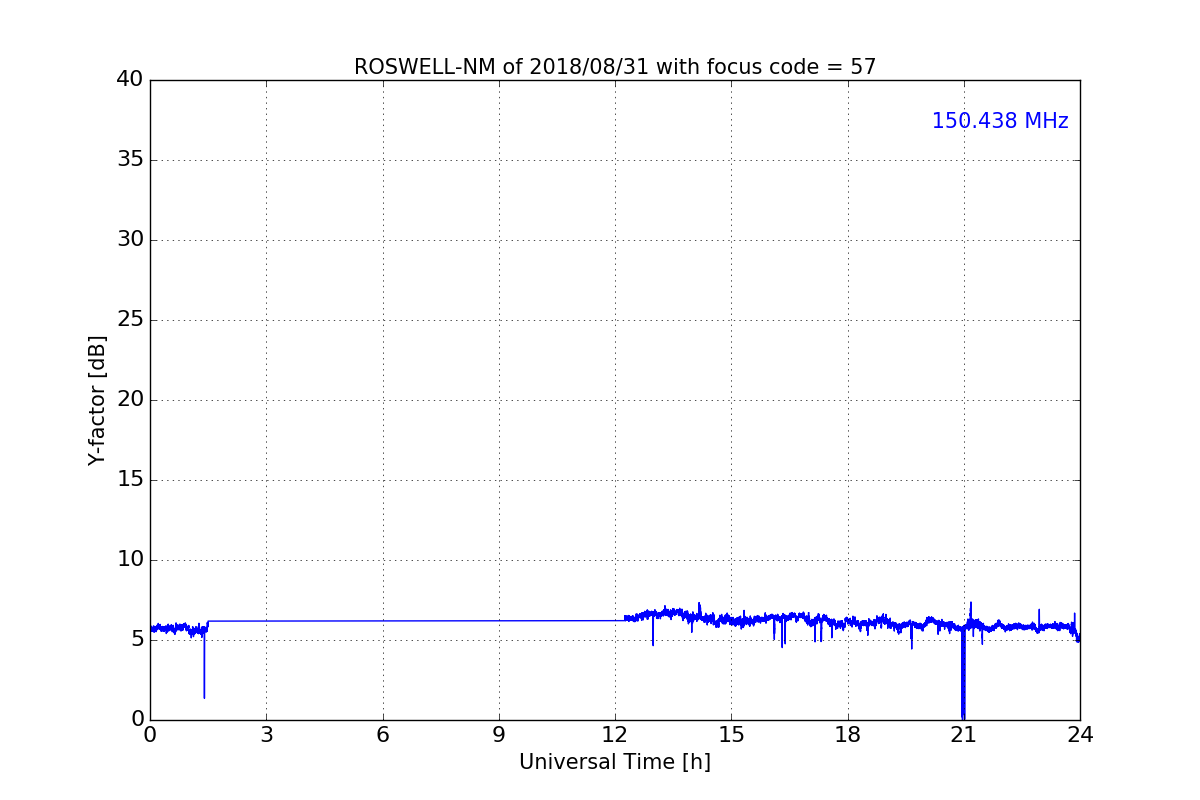
Task: Click the x-axis tick label "3"
Action: (x=266, y=735)
